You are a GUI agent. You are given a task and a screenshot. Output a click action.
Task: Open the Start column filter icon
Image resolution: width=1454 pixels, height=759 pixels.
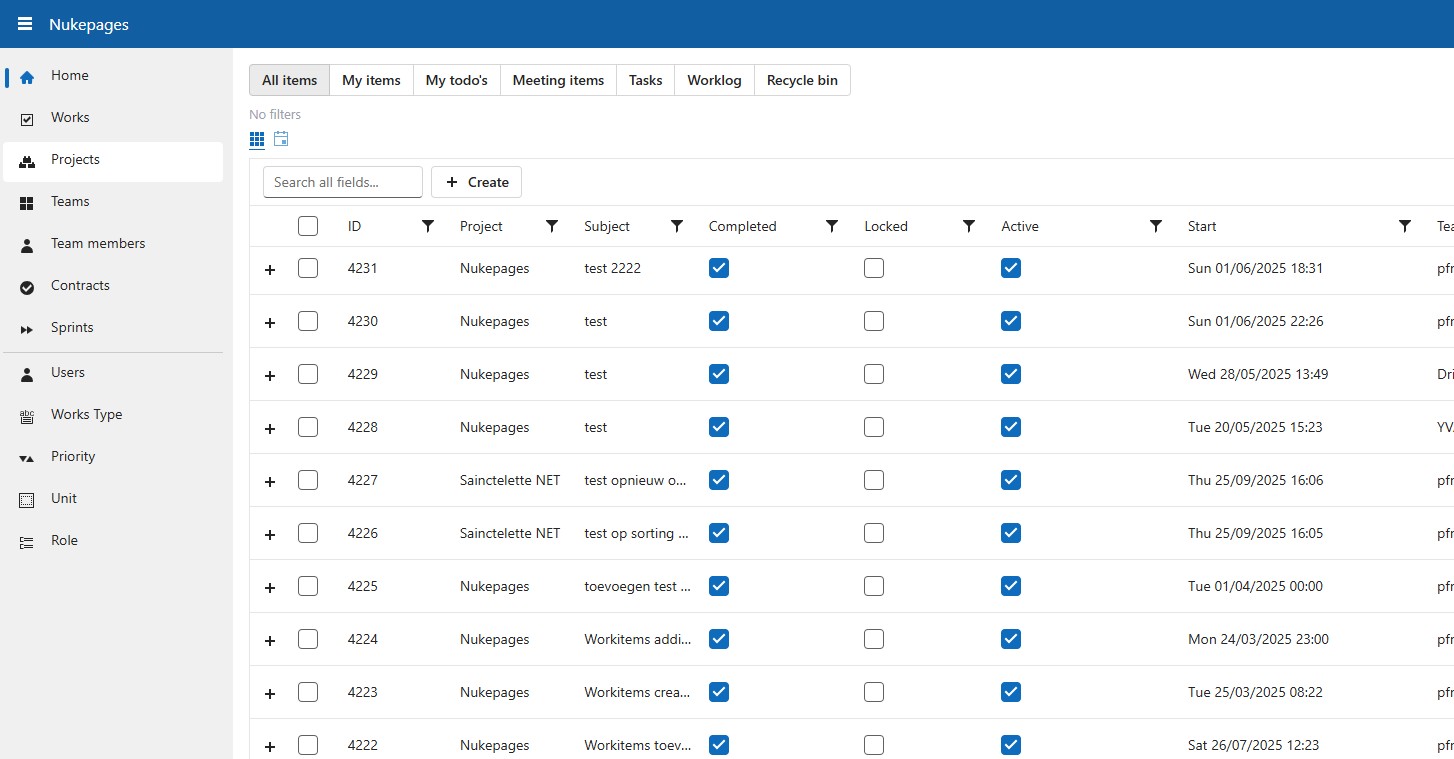point(1405,227)
